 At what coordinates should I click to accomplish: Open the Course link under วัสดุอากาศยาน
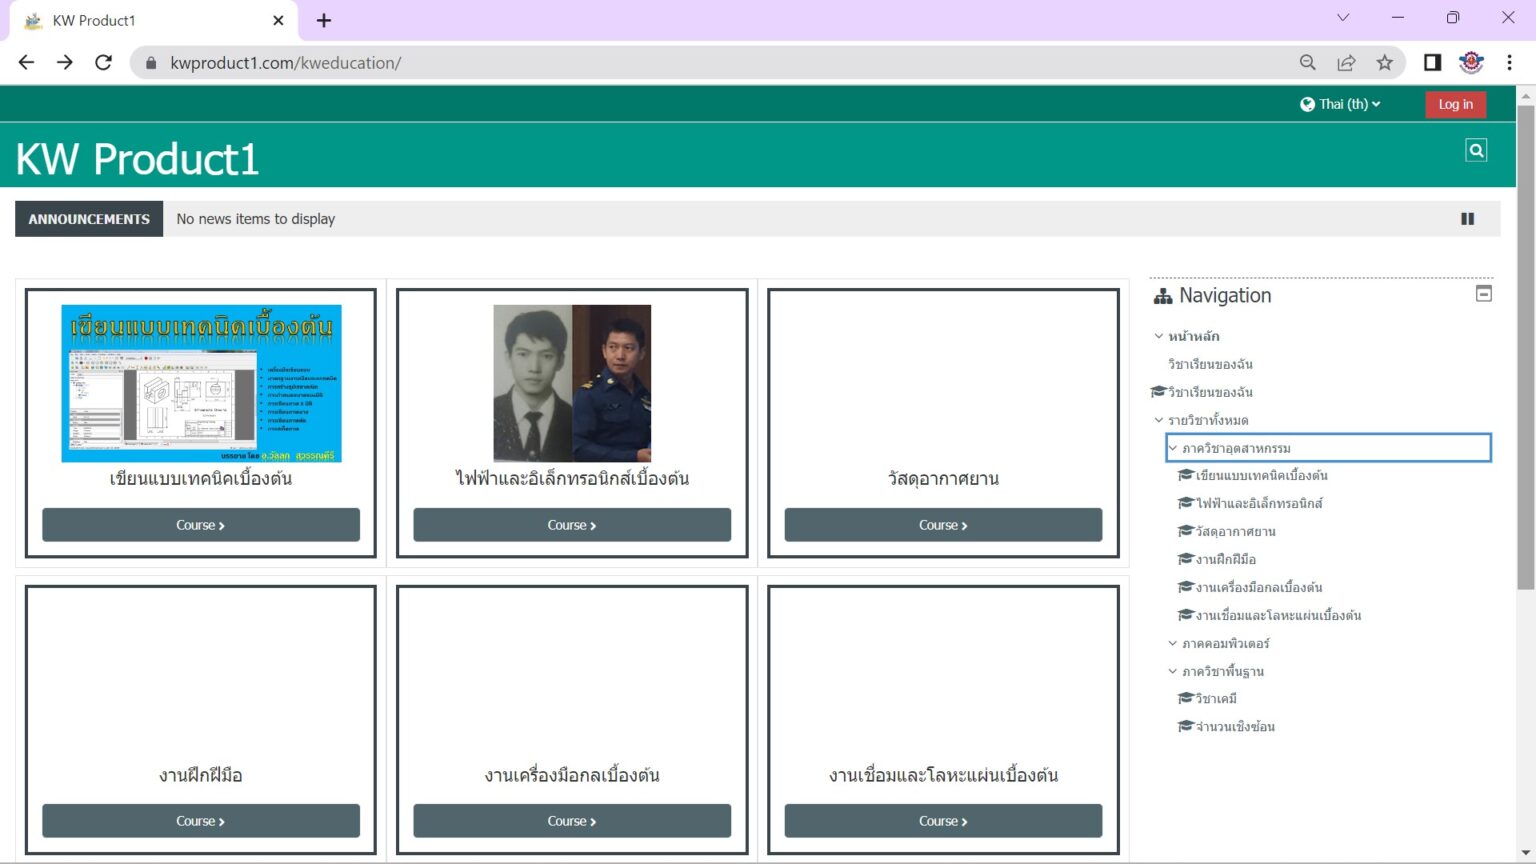tap(942, 524)
